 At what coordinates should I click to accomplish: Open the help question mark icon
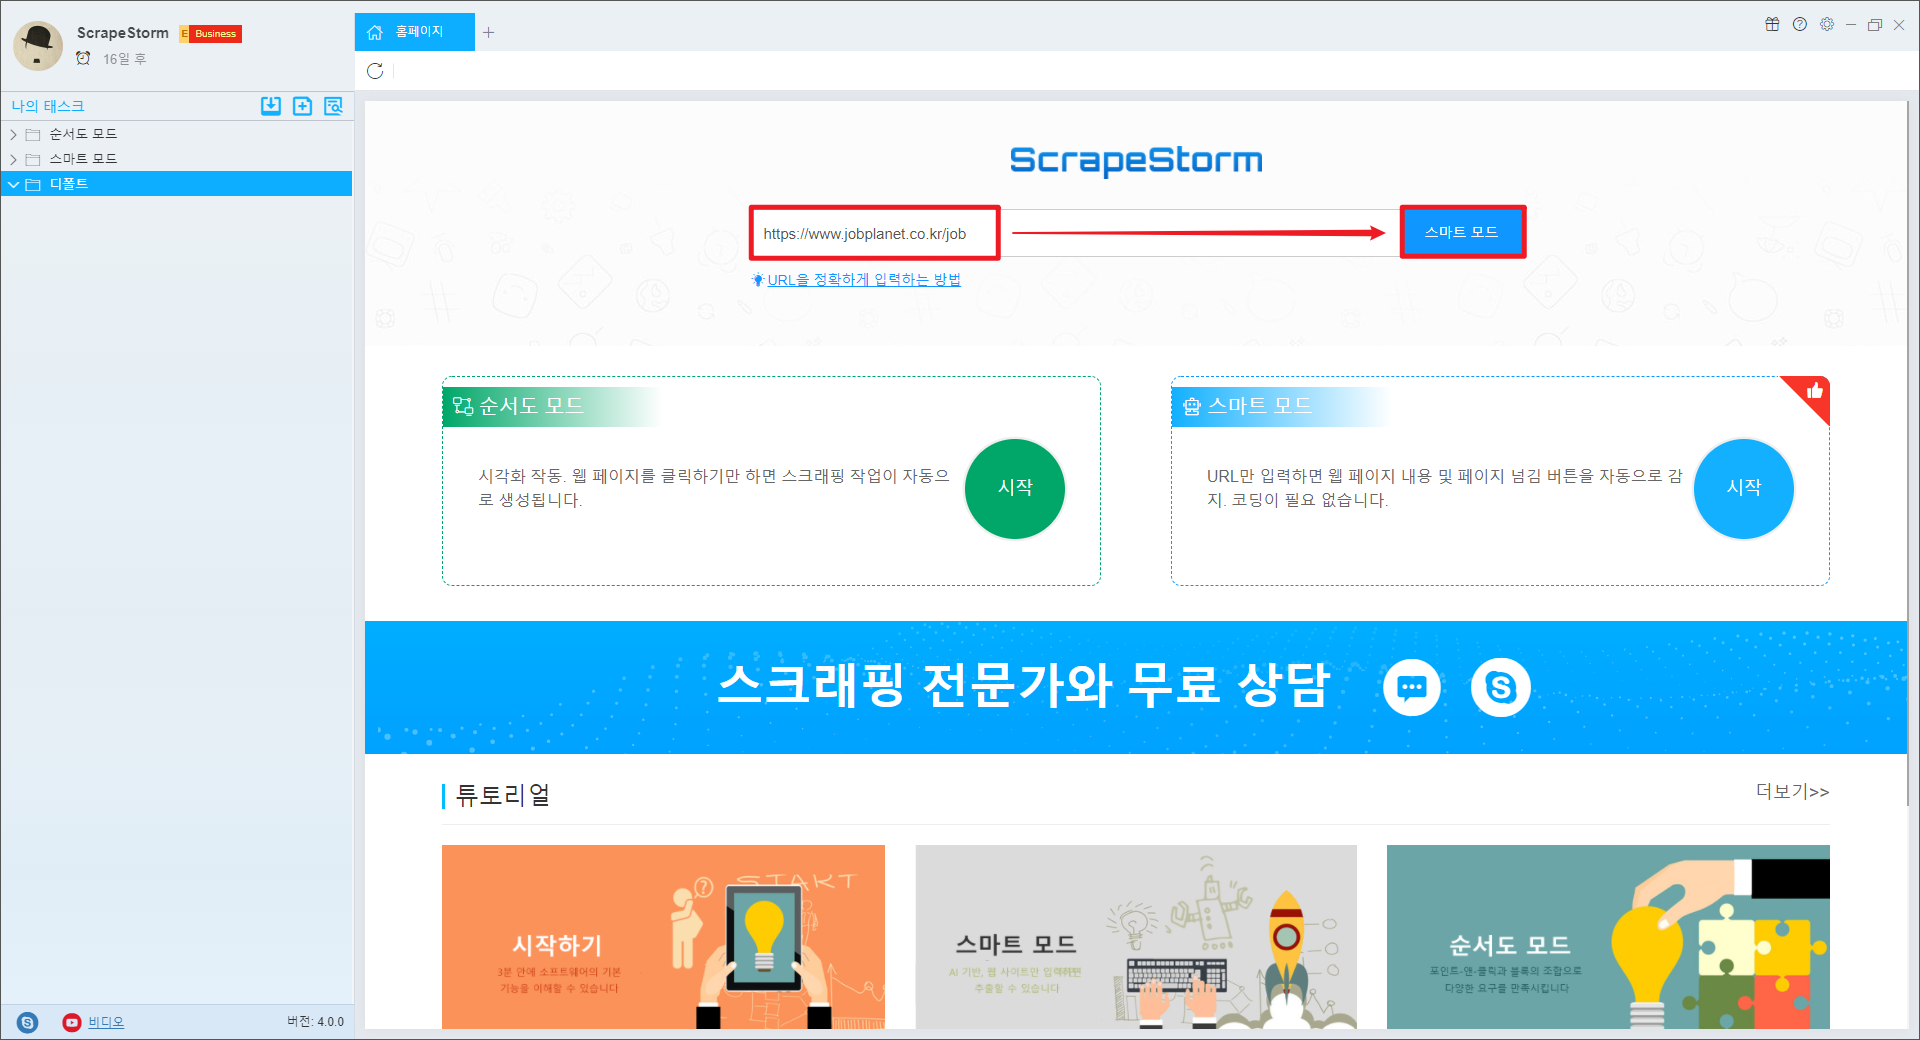tap(1800, 24)
